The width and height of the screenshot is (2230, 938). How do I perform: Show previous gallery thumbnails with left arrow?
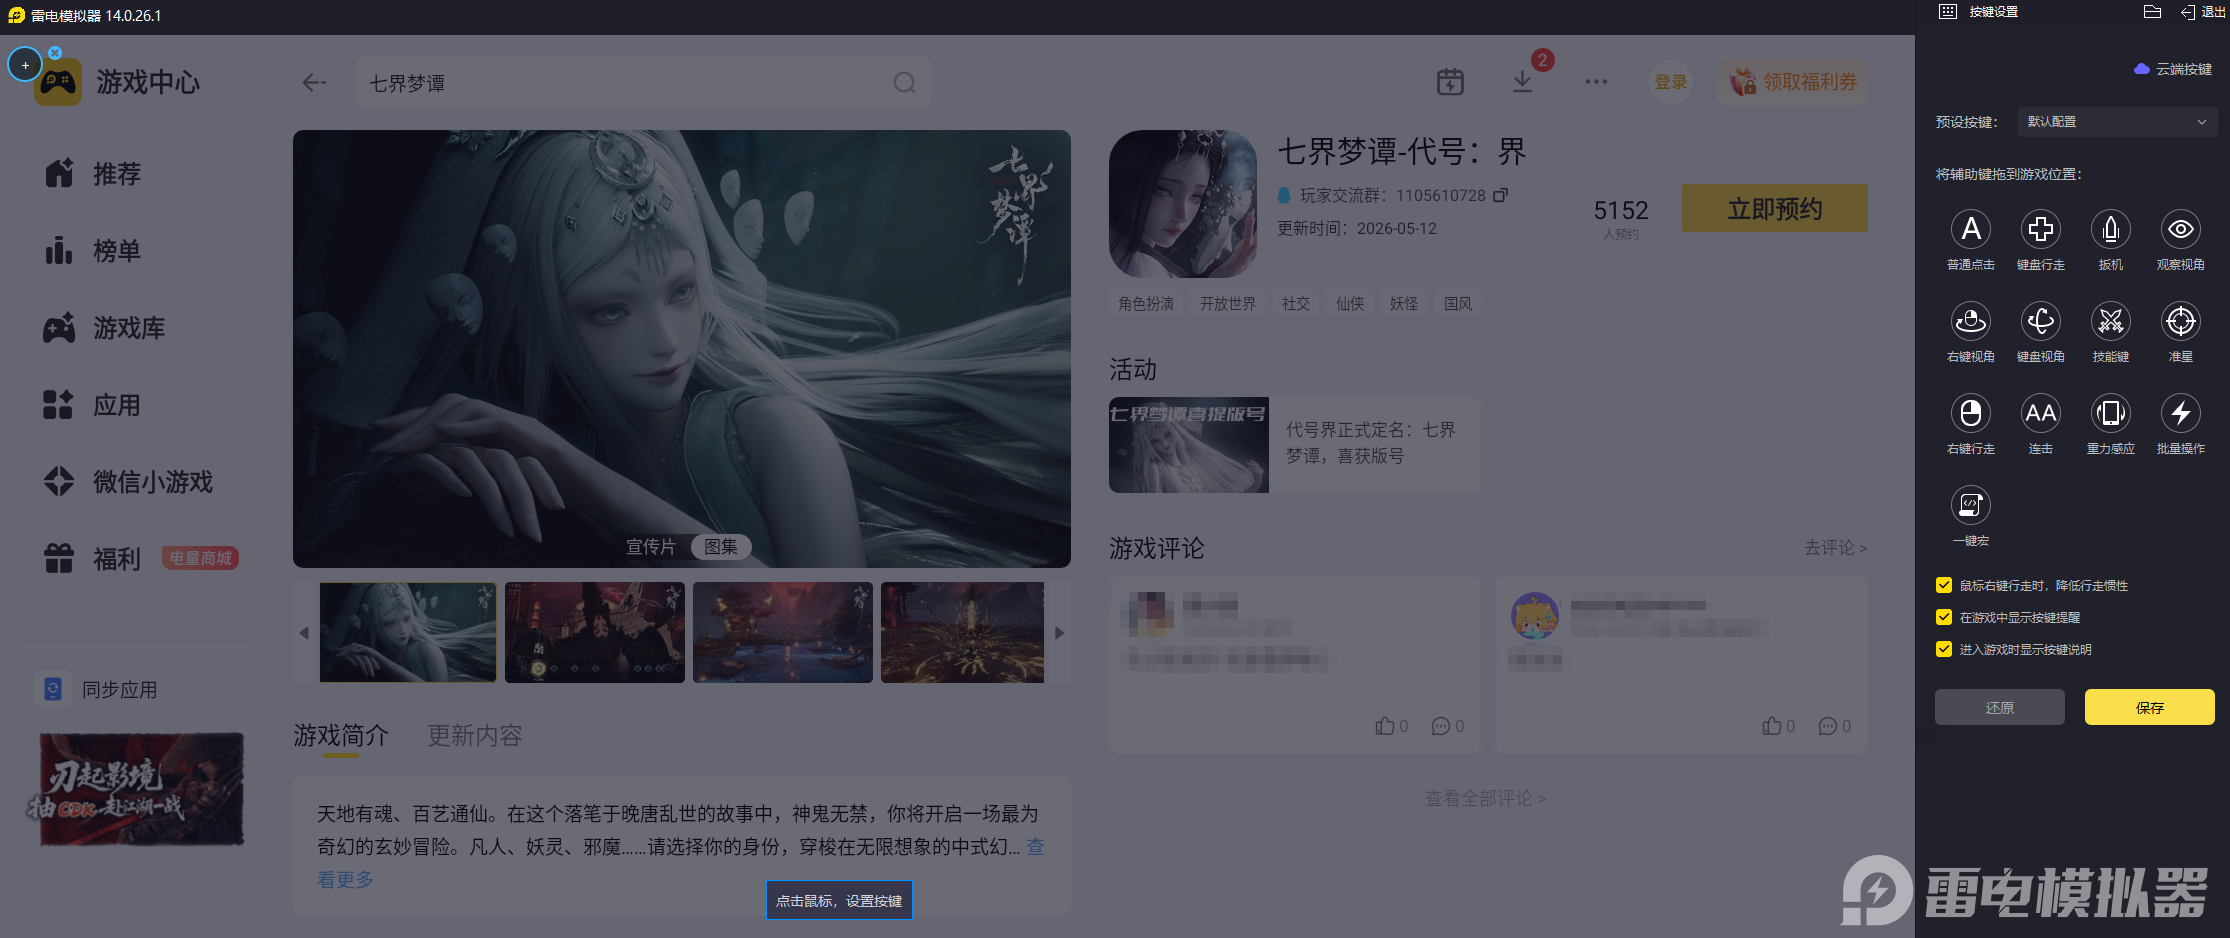304,633
